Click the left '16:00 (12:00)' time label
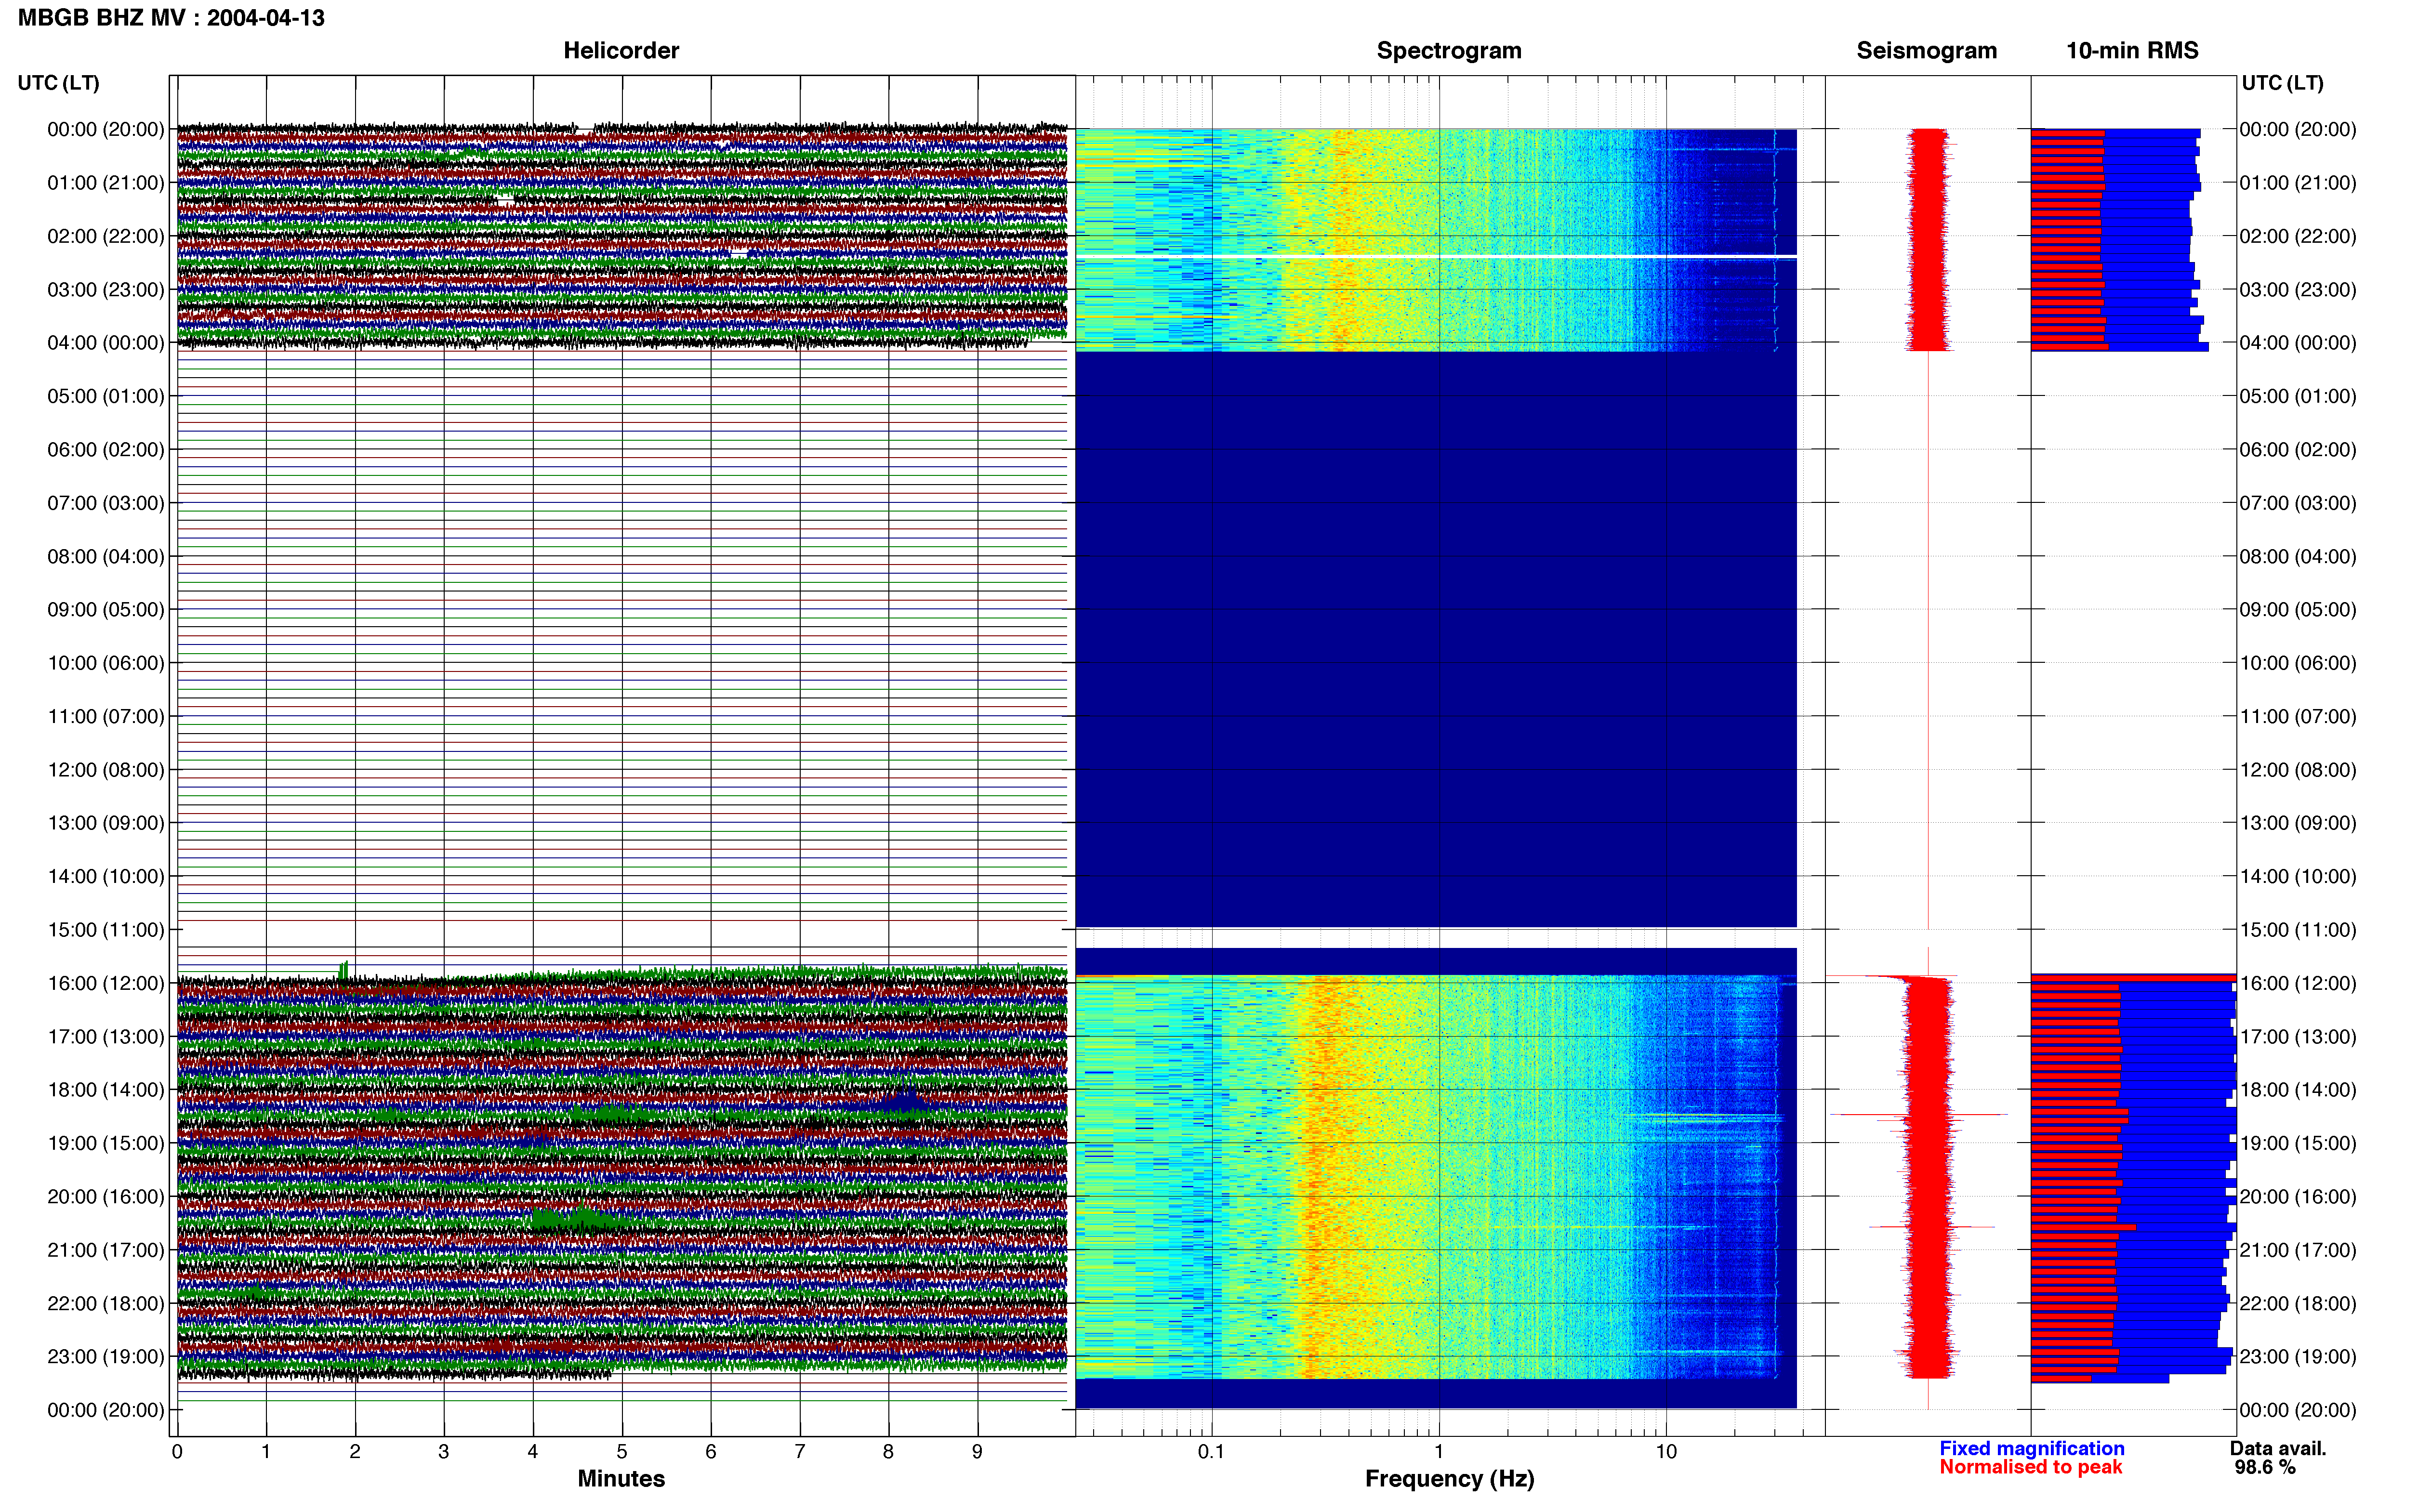The width and height of the screenshot is (2418, 1512). click(106, 983)
